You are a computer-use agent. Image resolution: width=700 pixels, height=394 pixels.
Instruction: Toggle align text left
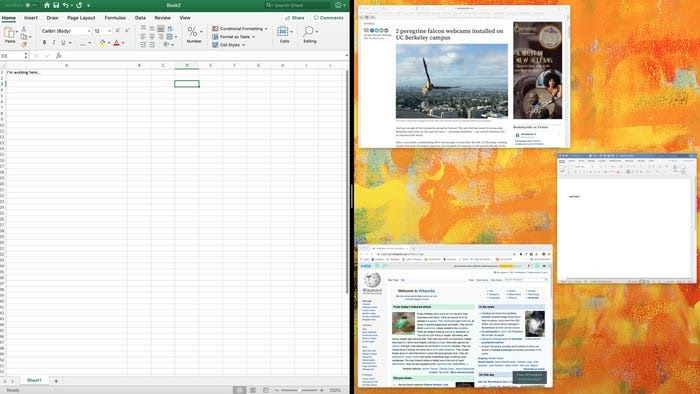click(143, 37)
